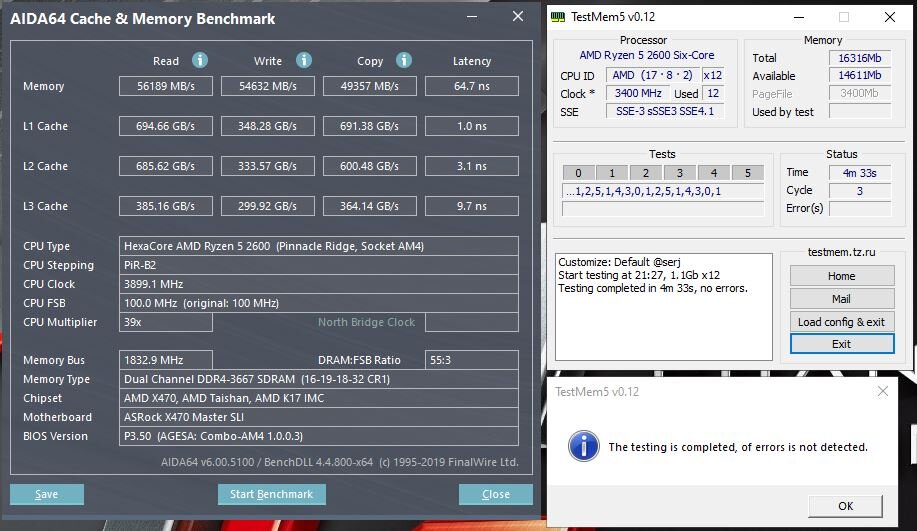Click the AIDA64 Close button

(496, 494)
